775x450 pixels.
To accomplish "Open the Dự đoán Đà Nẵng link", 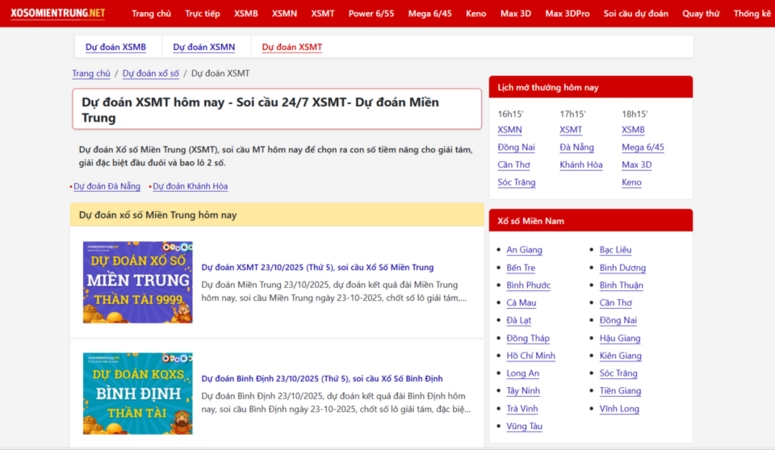I will pos(107,186).
